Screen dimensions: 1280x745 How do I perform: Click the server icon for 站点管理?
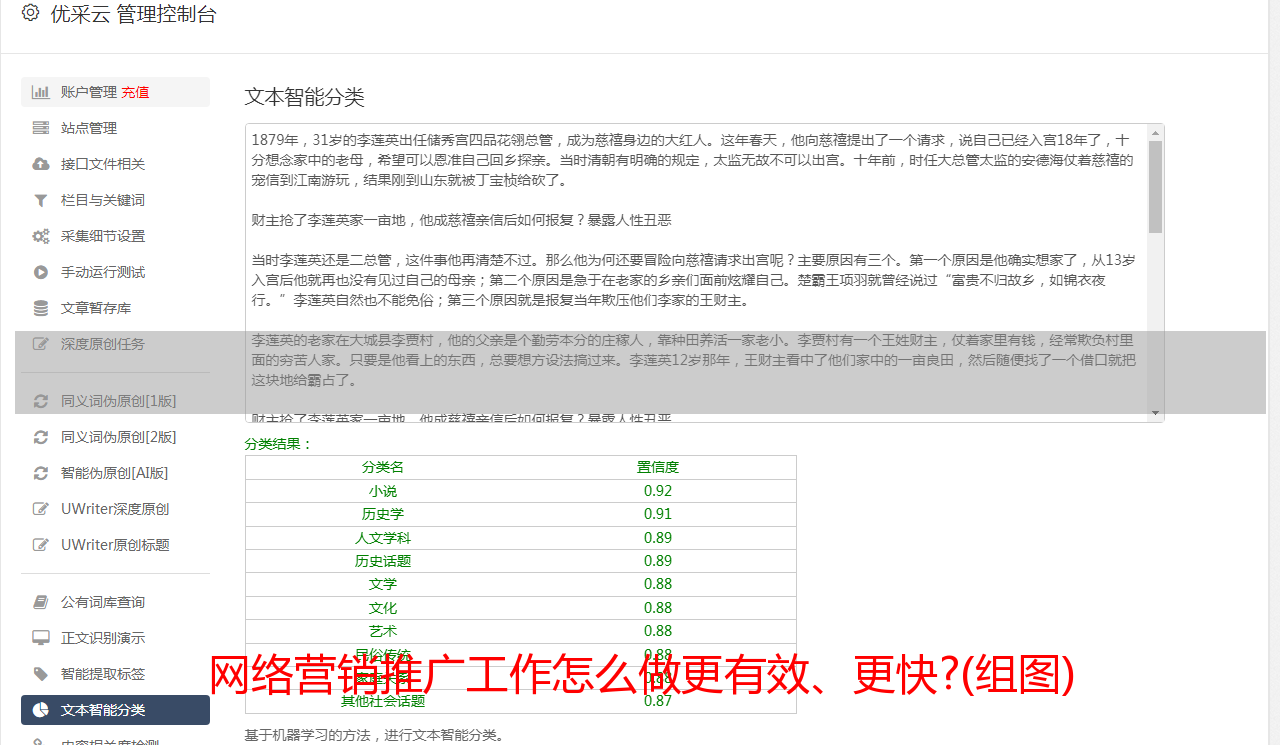[x=41, y=128]
